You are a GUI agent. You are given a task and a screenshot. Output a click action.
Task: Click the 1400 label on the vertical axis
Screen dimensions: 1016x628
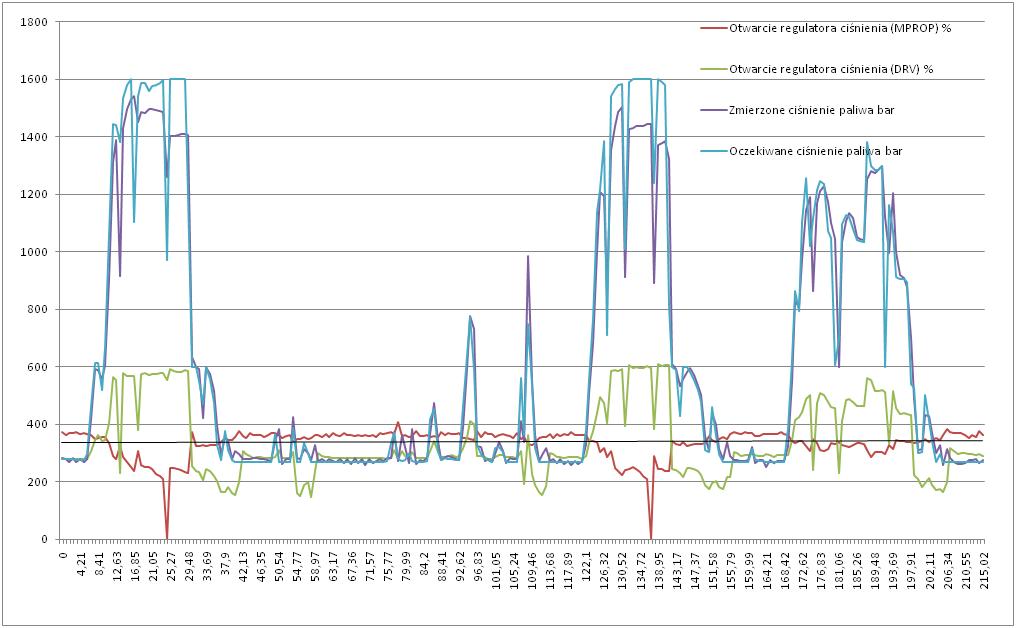click(35, 137)
